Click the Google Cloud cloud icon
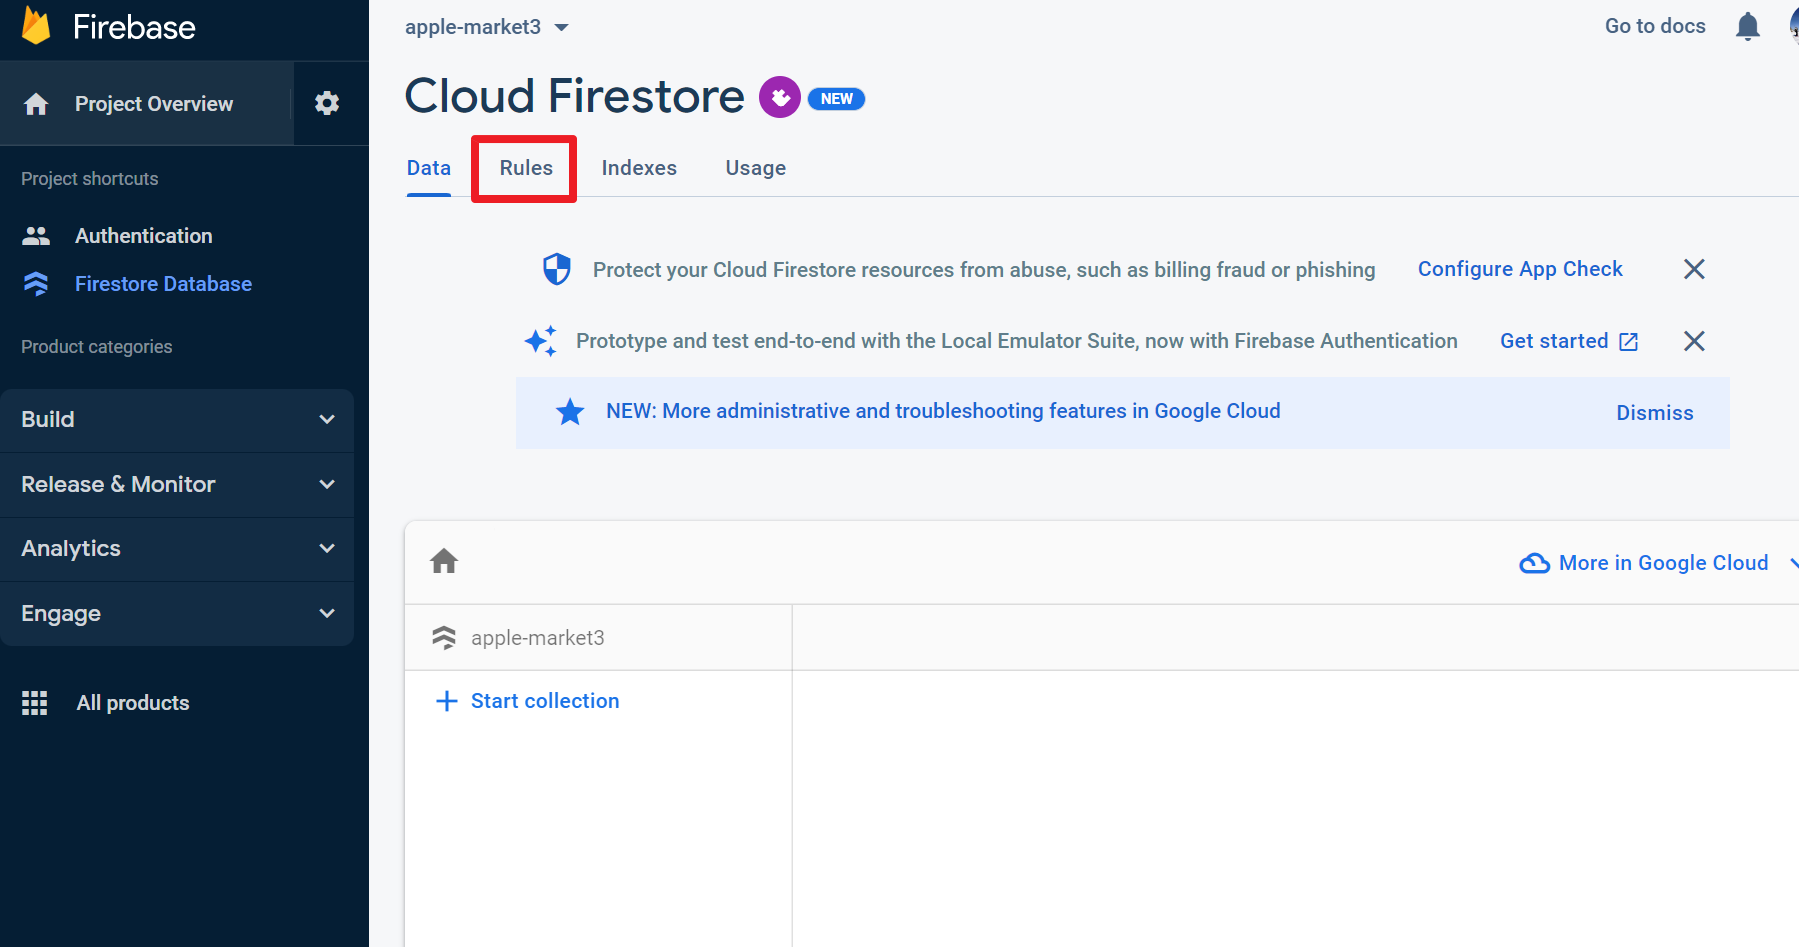The height and width of the screenshot is (947, 1799). tap(1535, 563)
